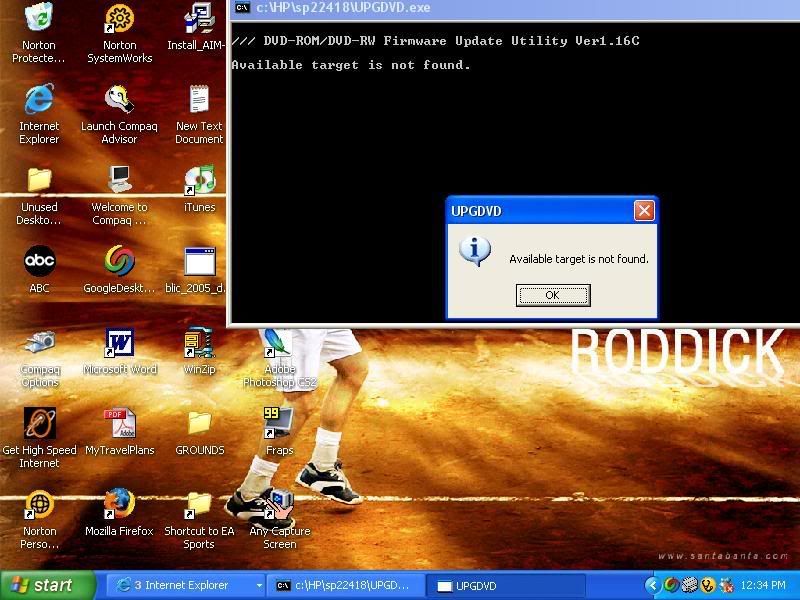Screen dimensions: 800x600
Task: Open the Windows Start menu
Action: [48, 585]
